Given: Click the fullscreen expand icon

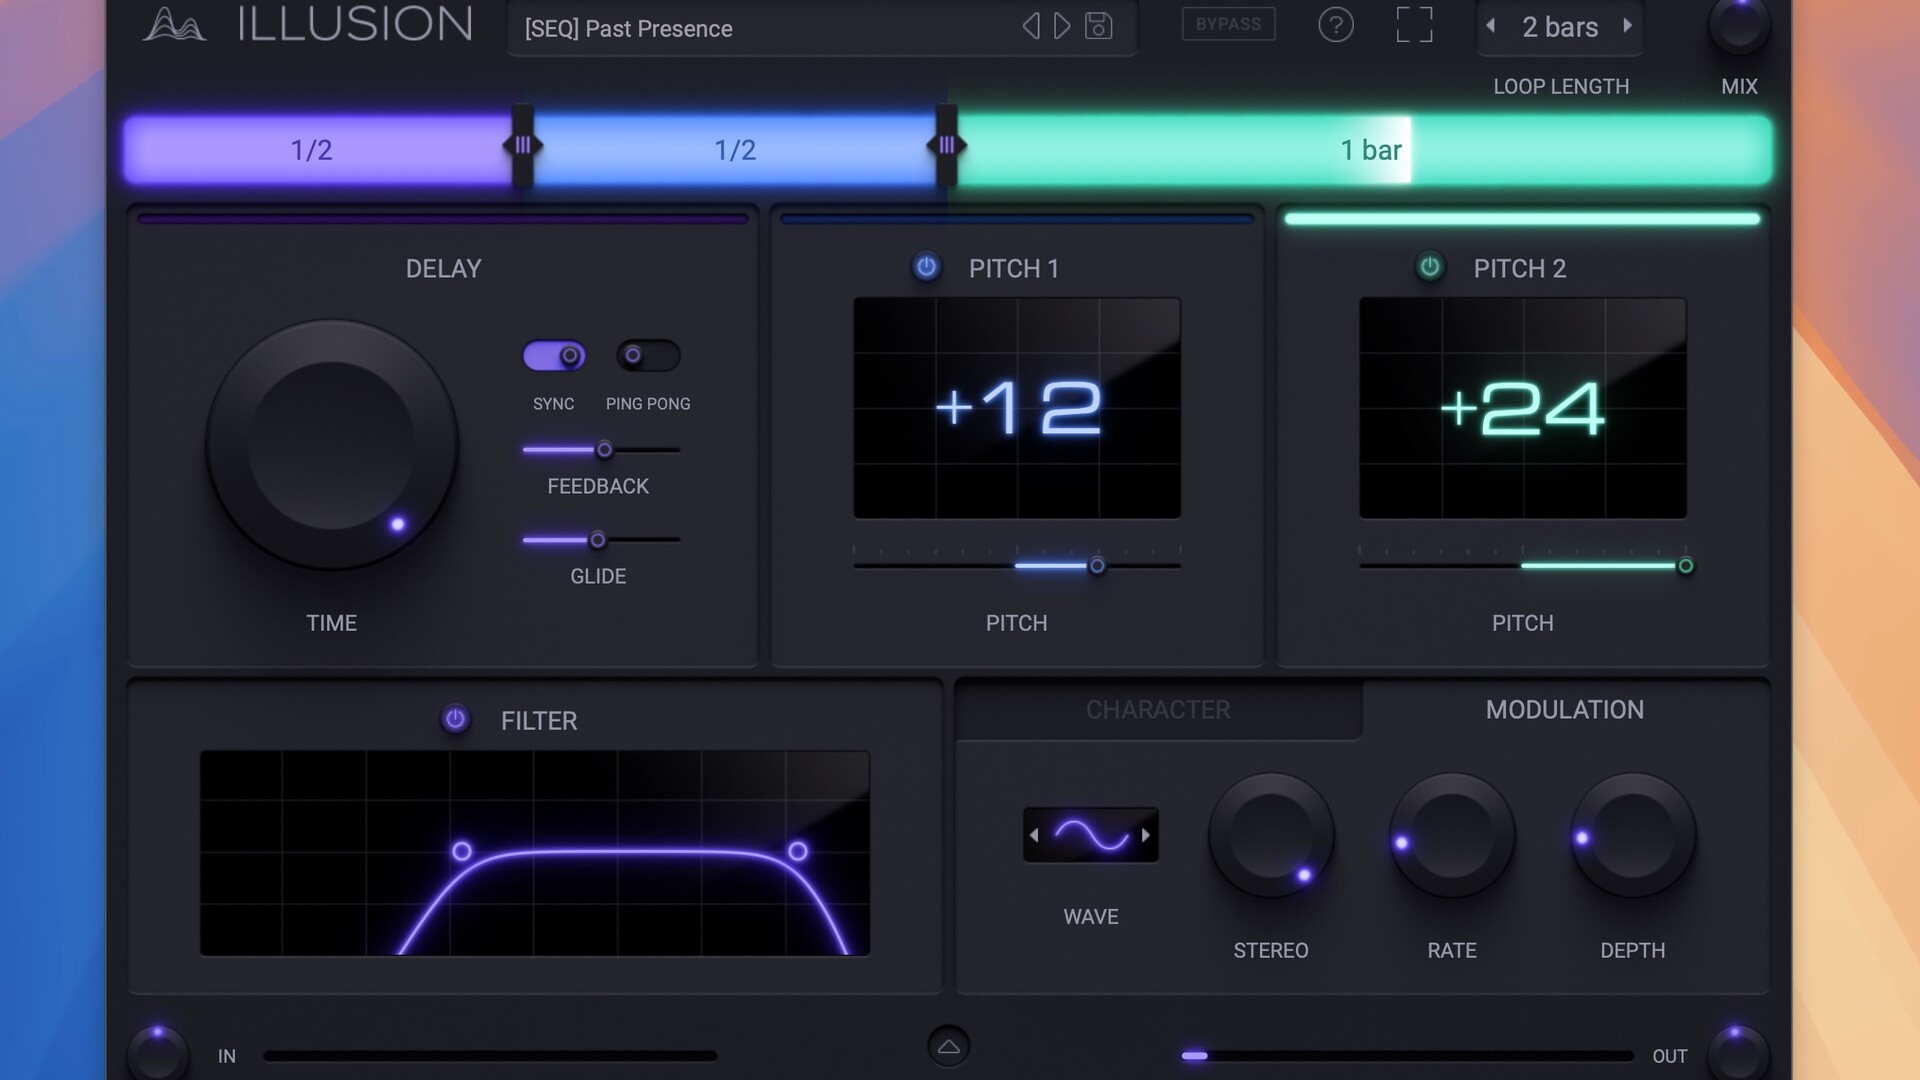Looking at the screenshot, I should pos(1414,25).
